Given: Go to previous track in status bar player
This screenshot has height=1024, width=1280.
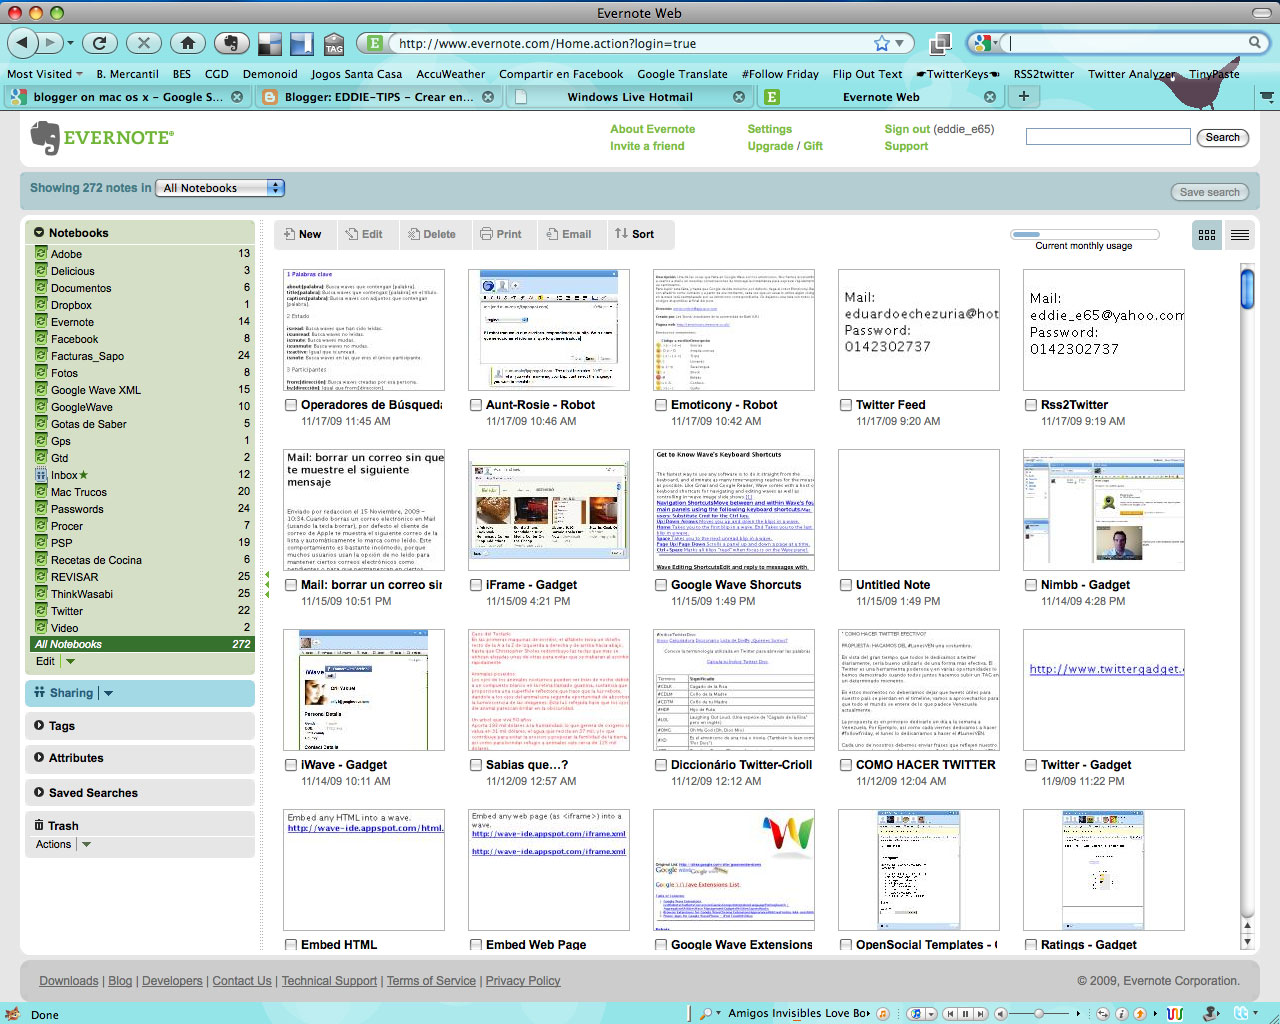Looking at the screenshot, I should [950, 1013].
